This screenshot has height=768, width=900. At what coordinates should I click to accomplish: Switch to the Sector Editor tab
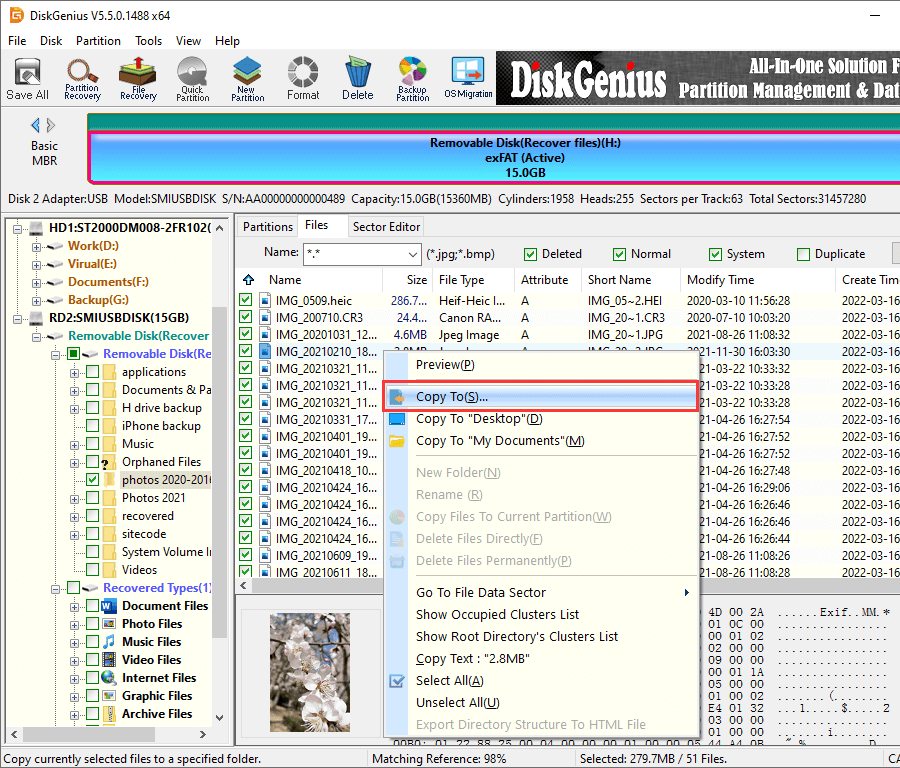point(387,226)
